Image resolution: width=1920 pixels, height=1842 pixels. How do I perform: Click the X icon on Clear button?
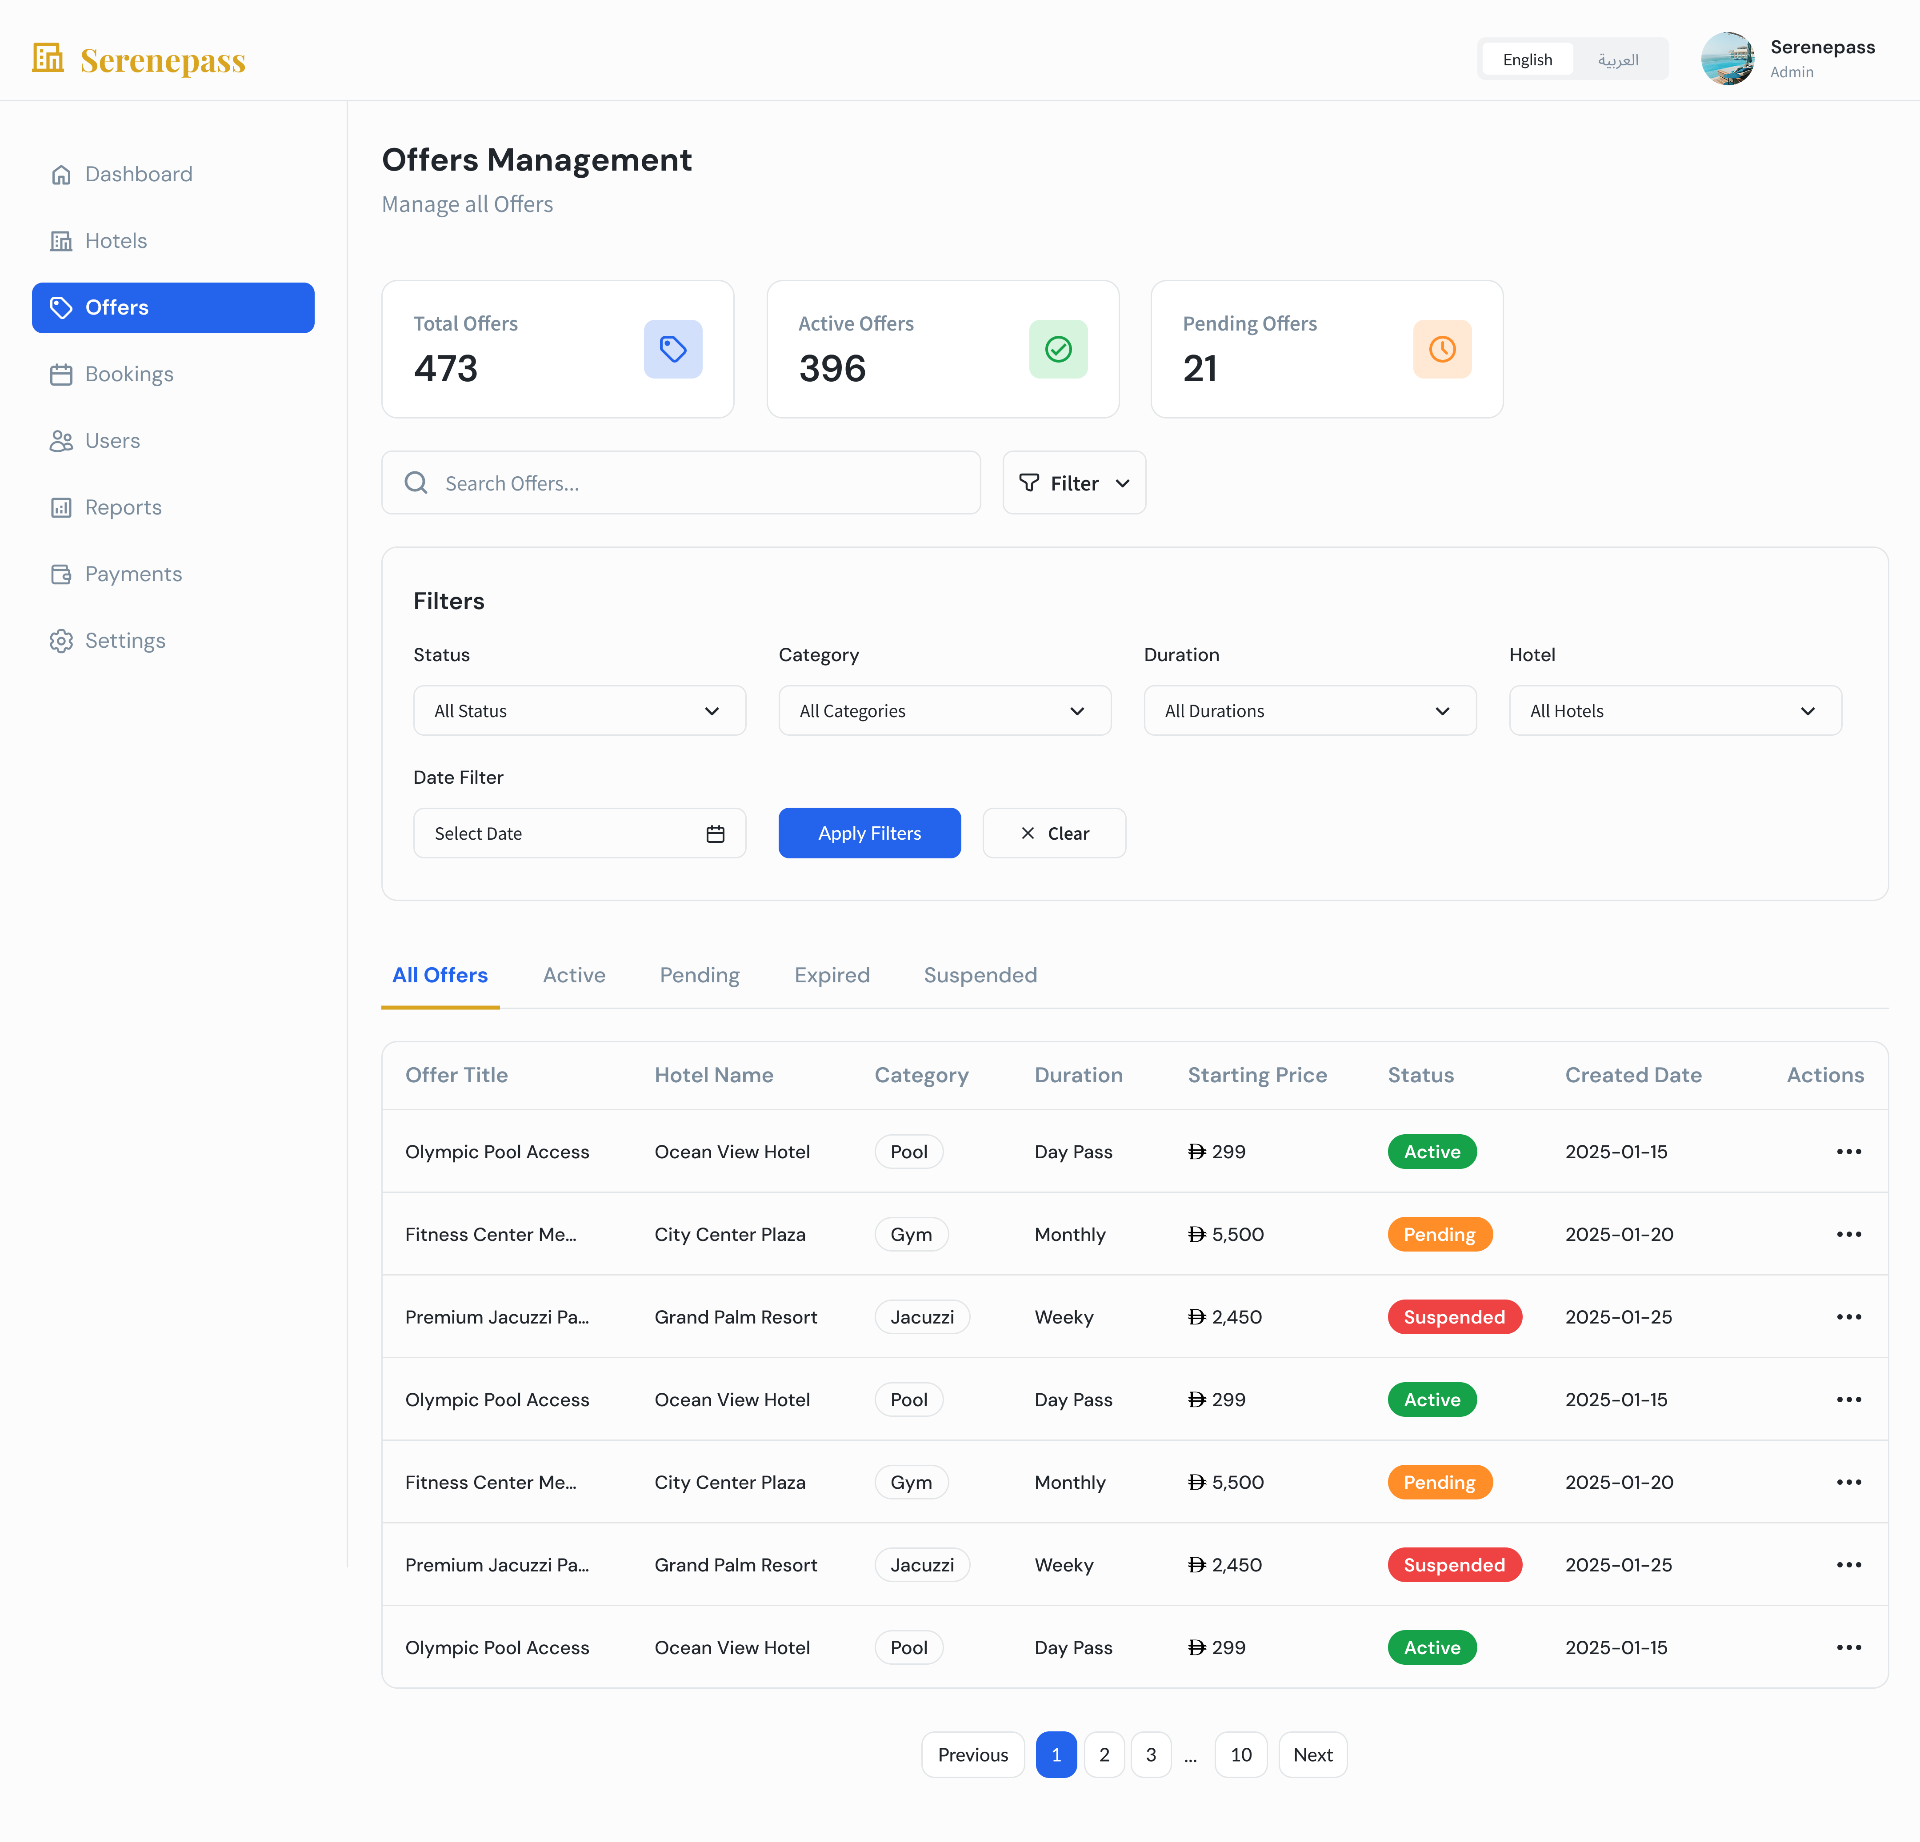click(1027, 833)
